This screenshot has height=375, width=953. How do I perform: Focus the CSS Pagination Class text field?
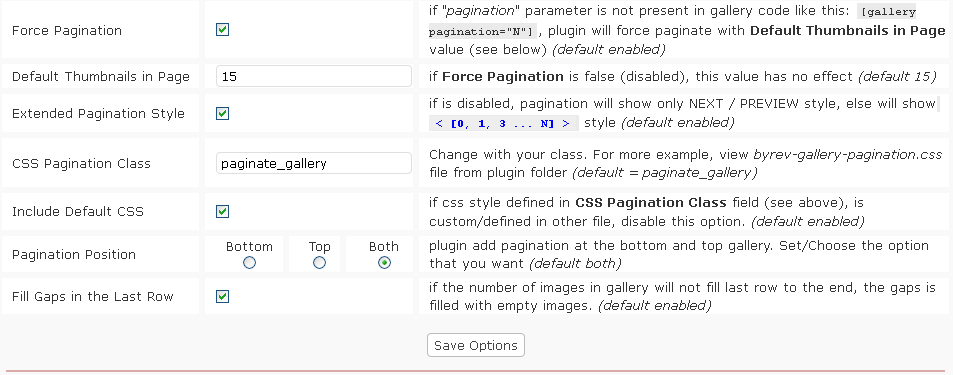[314, 163]
